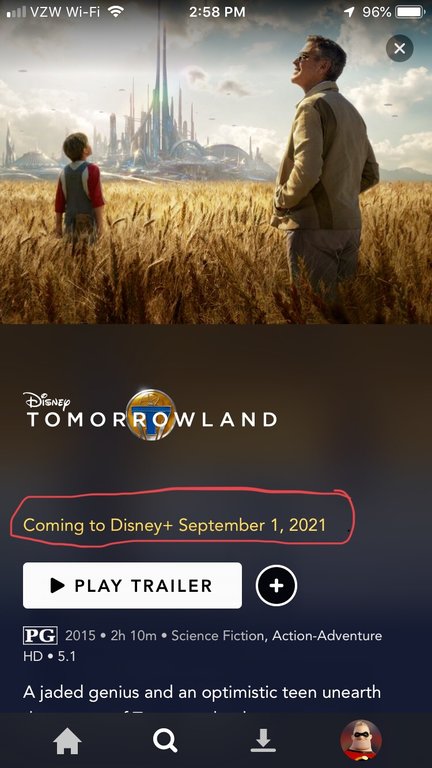This screenshot has height=768, width=432.
Task: Open the Mr. Incredible profile avatar
Action: (361, 740)
